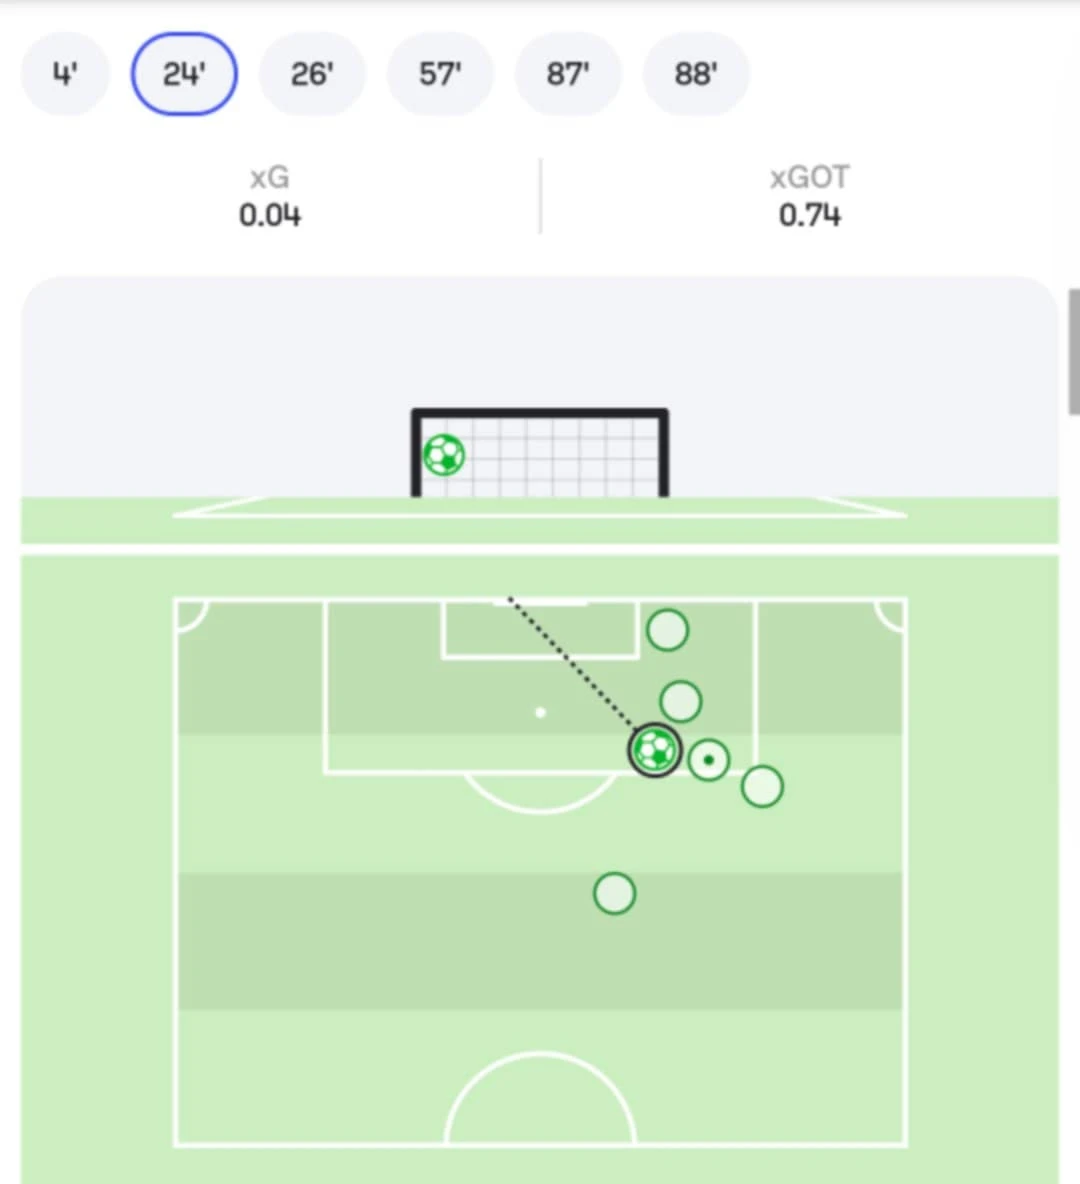Click the page scrollbar thumb on the right edge
The height and width of the screenshot is (1184, 1080).
click(x=1074, y=350)
